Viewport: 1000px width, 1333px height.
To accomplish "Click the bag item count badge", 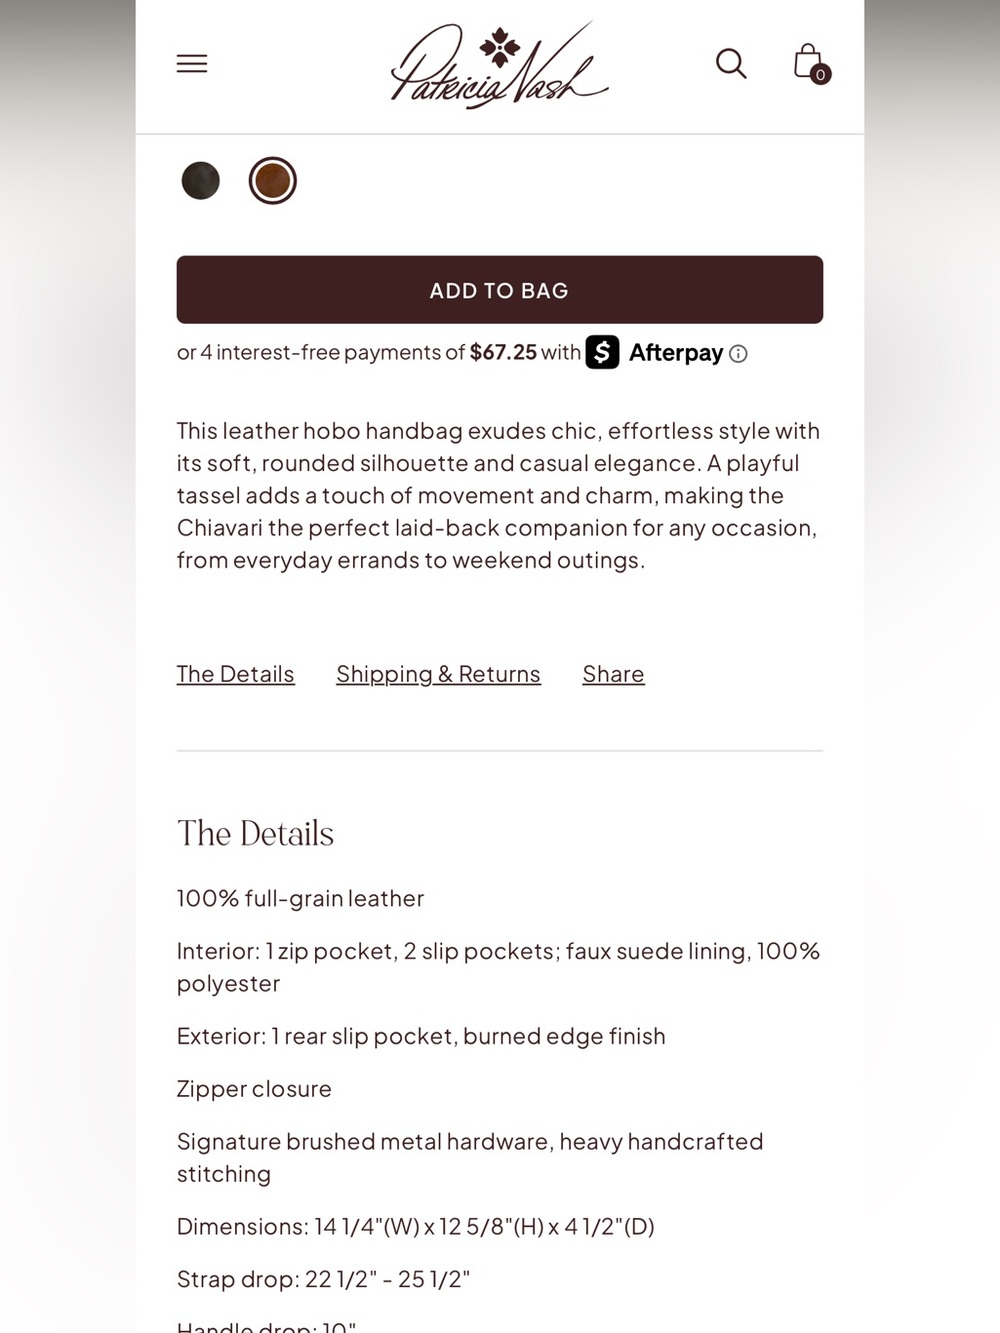I will (x=820, y=75).
